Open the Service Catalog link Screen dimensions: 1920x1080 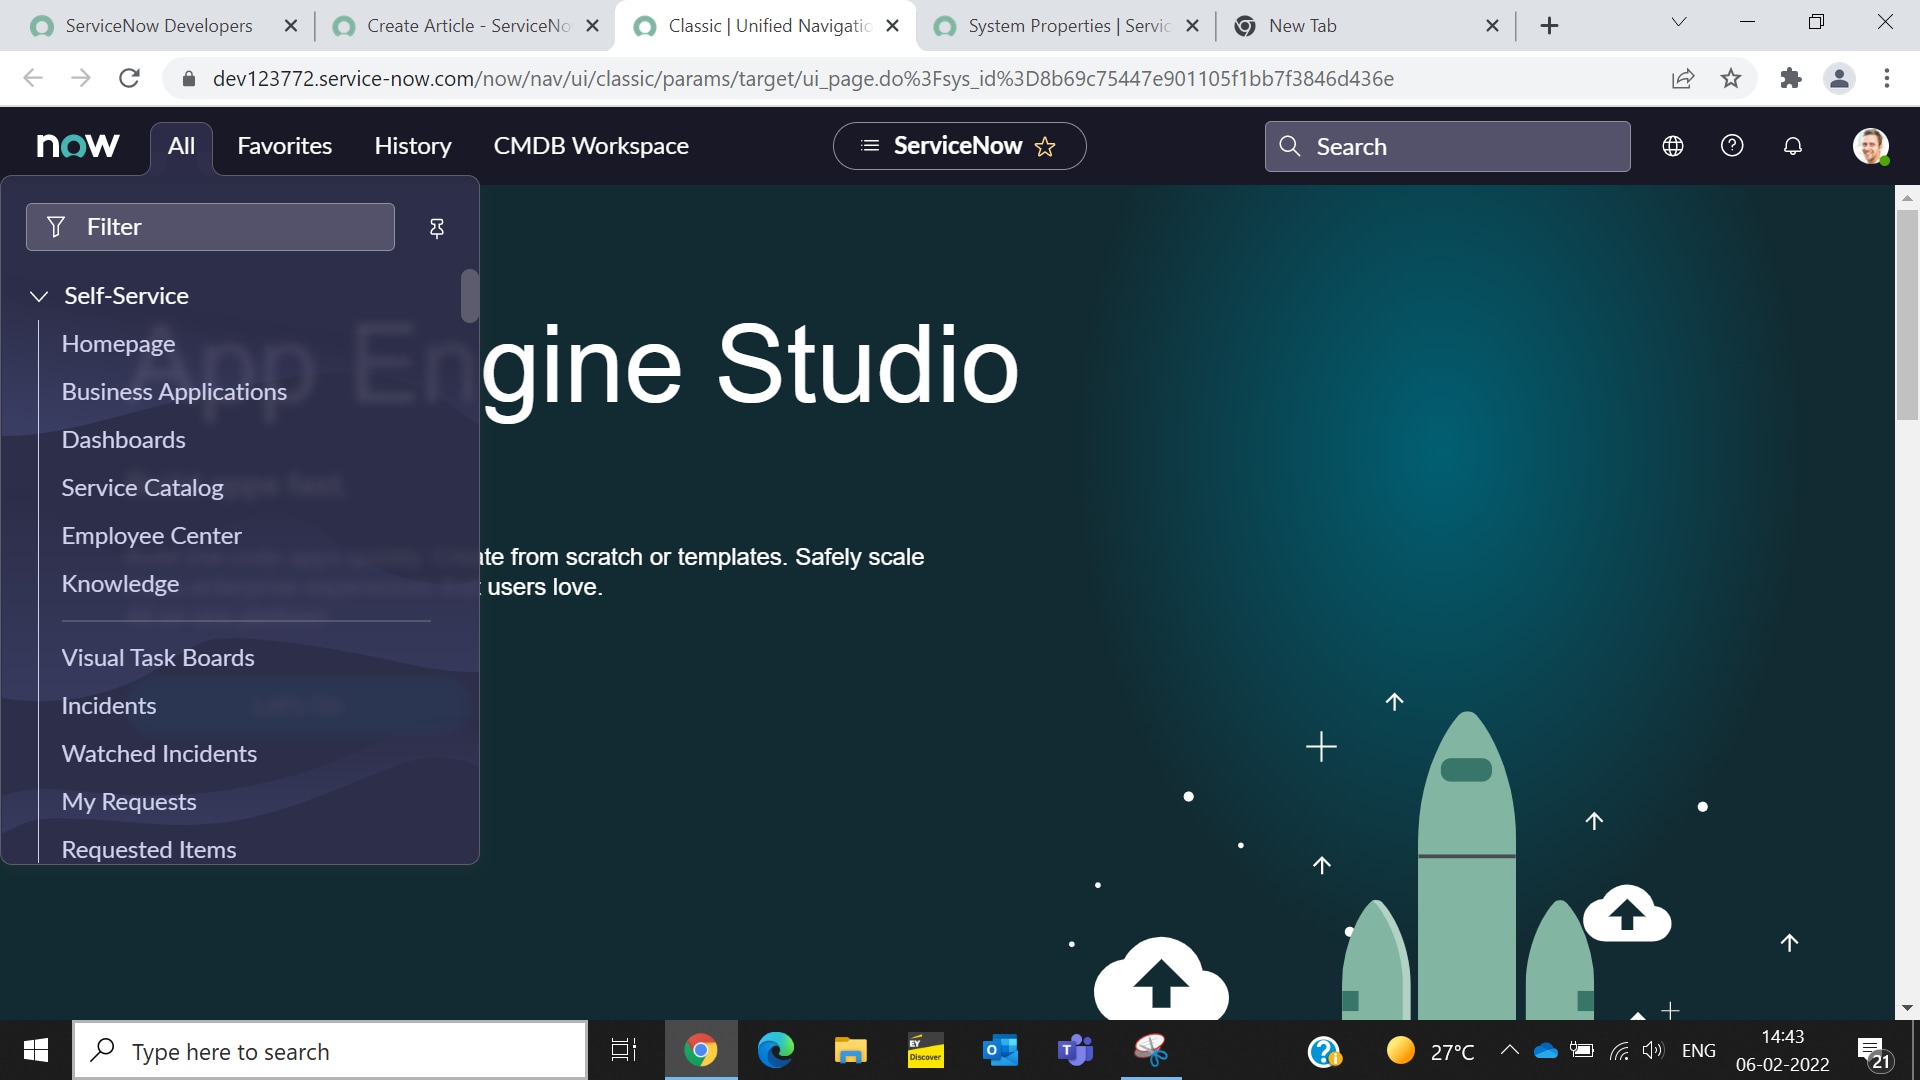tap(142, 488)
